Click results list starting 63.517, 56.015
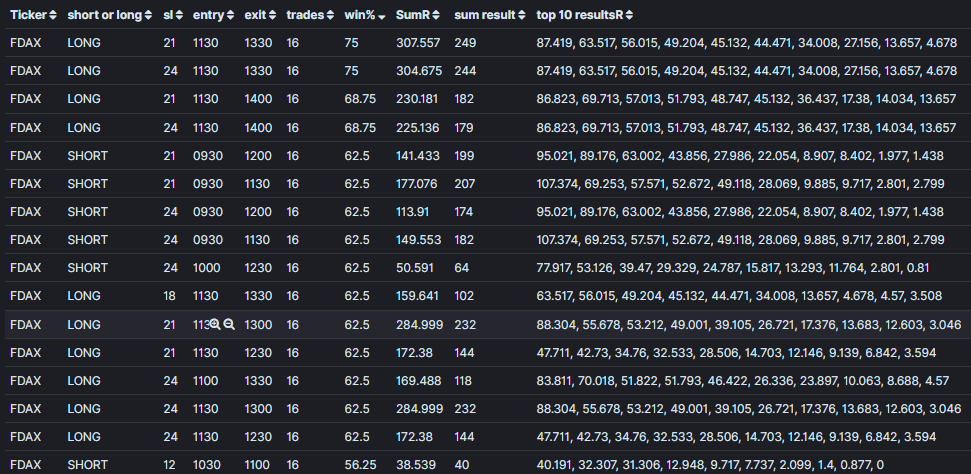This screenshot has width=971, height=474. tap(739, 296)
